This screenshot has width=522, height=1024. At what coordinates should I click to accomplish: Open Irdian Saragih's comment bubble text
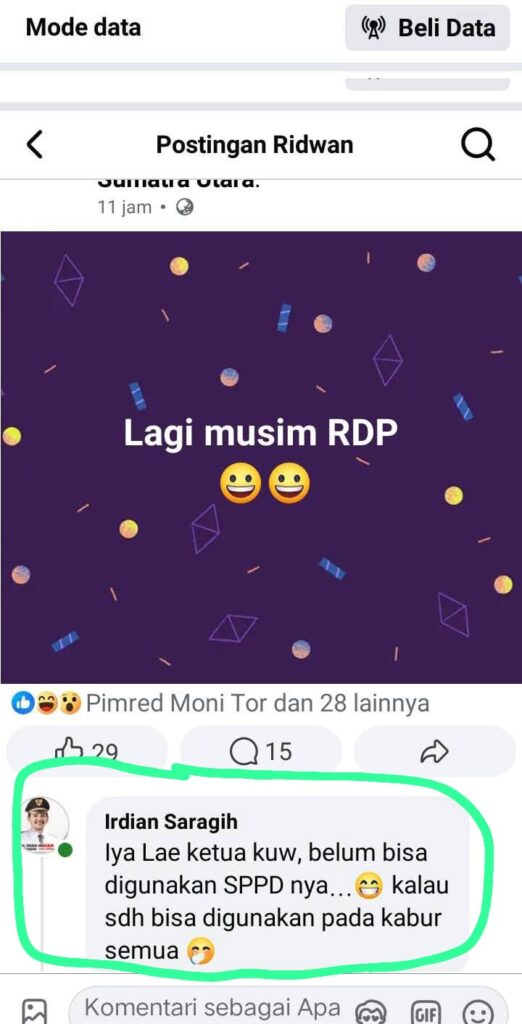pos(276,903)
